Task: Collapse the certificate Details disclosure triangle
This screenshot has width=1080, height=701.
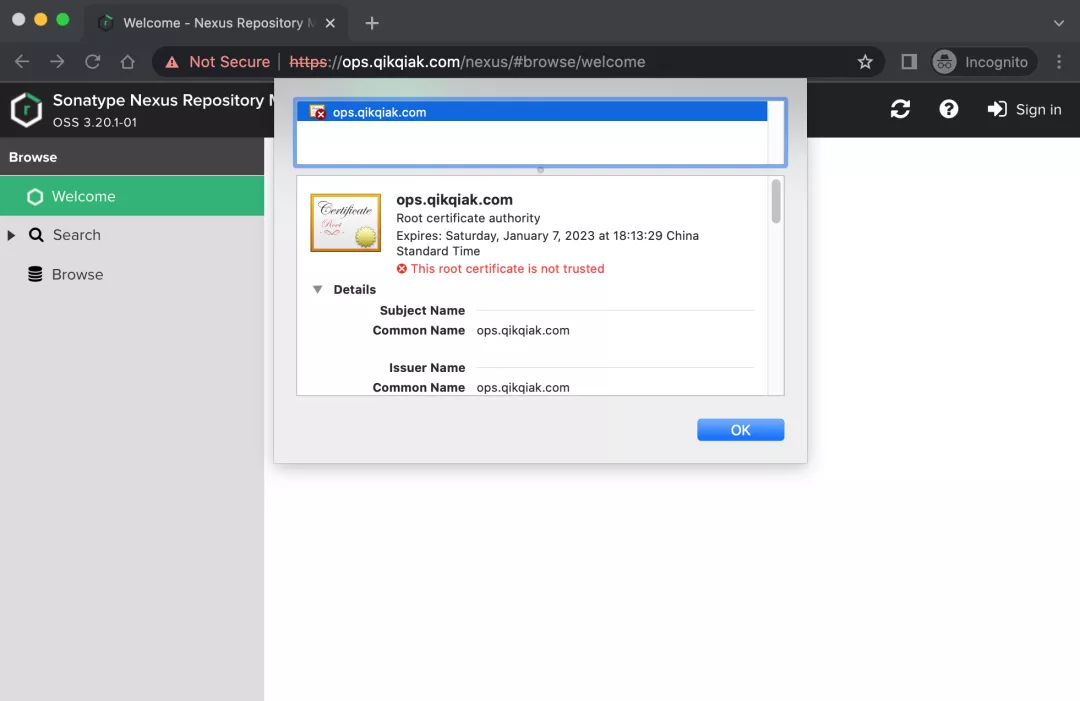Action: pos(317,289)
